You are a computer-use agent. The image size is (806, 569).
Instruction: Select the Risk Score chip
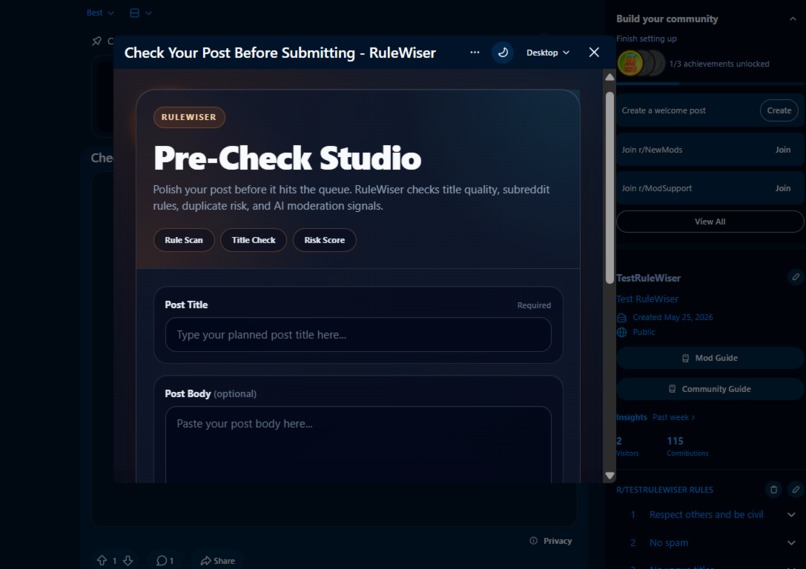pos(324,240)
